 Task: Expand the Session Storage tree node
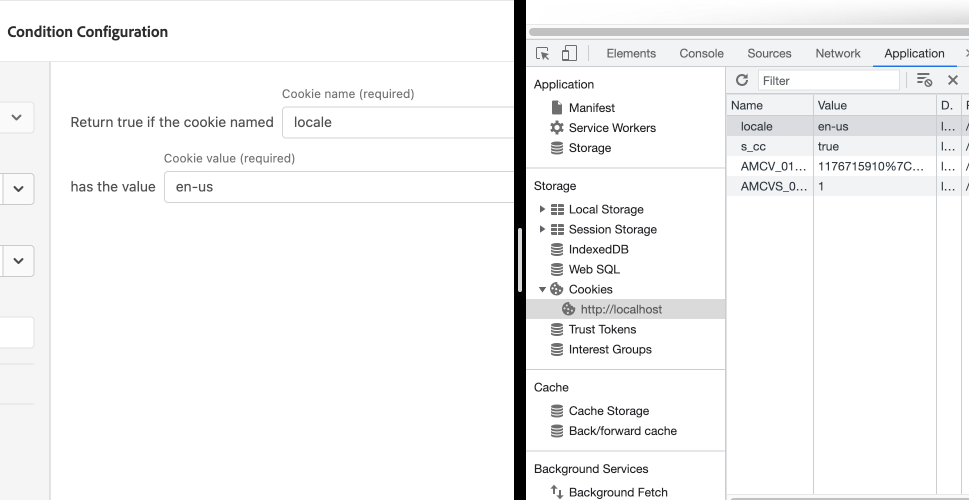click(x=542, y=229)
